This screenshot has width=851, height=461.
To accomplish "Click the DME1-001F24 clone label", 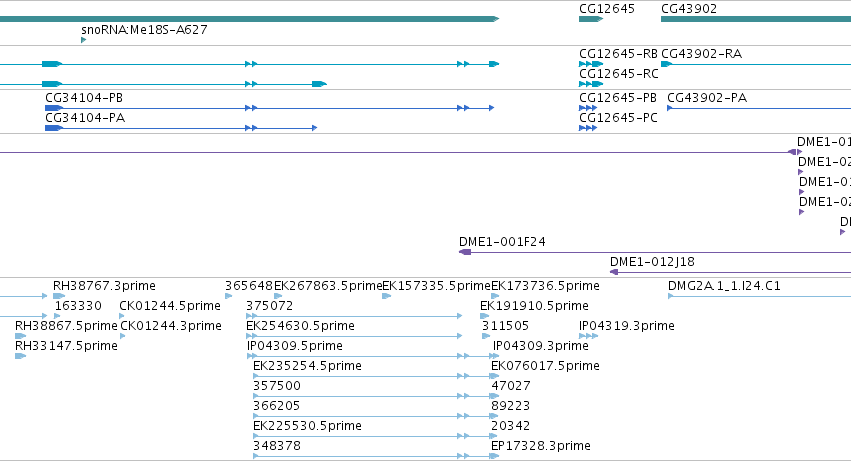I will pos(503,242).
